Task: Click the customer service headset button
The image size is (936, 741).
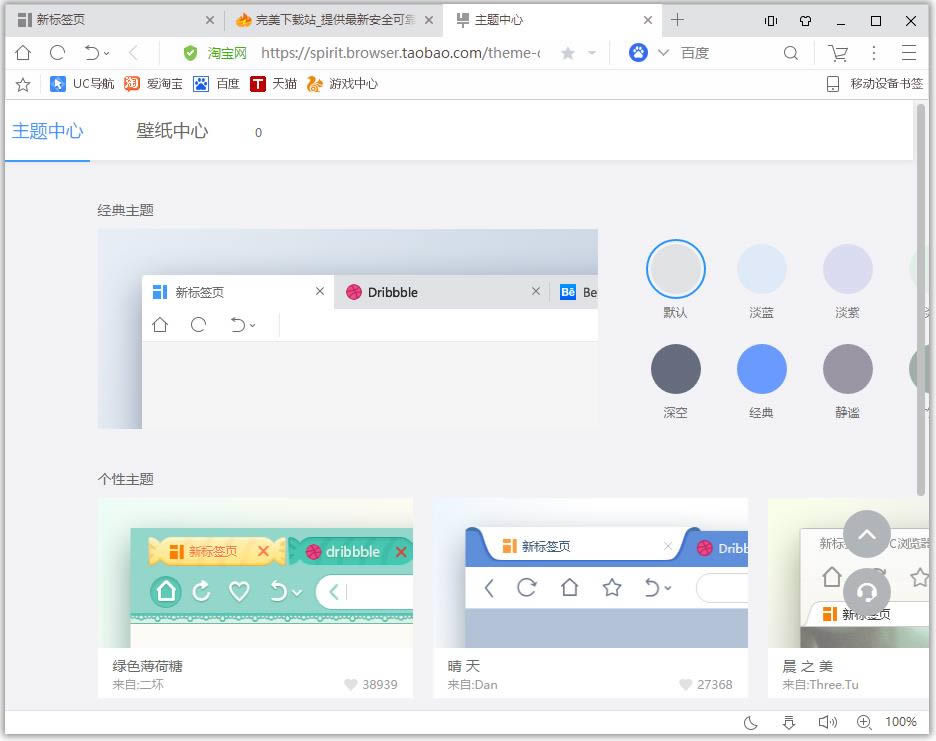Action: pyautogui.click(x=867, y=591)
